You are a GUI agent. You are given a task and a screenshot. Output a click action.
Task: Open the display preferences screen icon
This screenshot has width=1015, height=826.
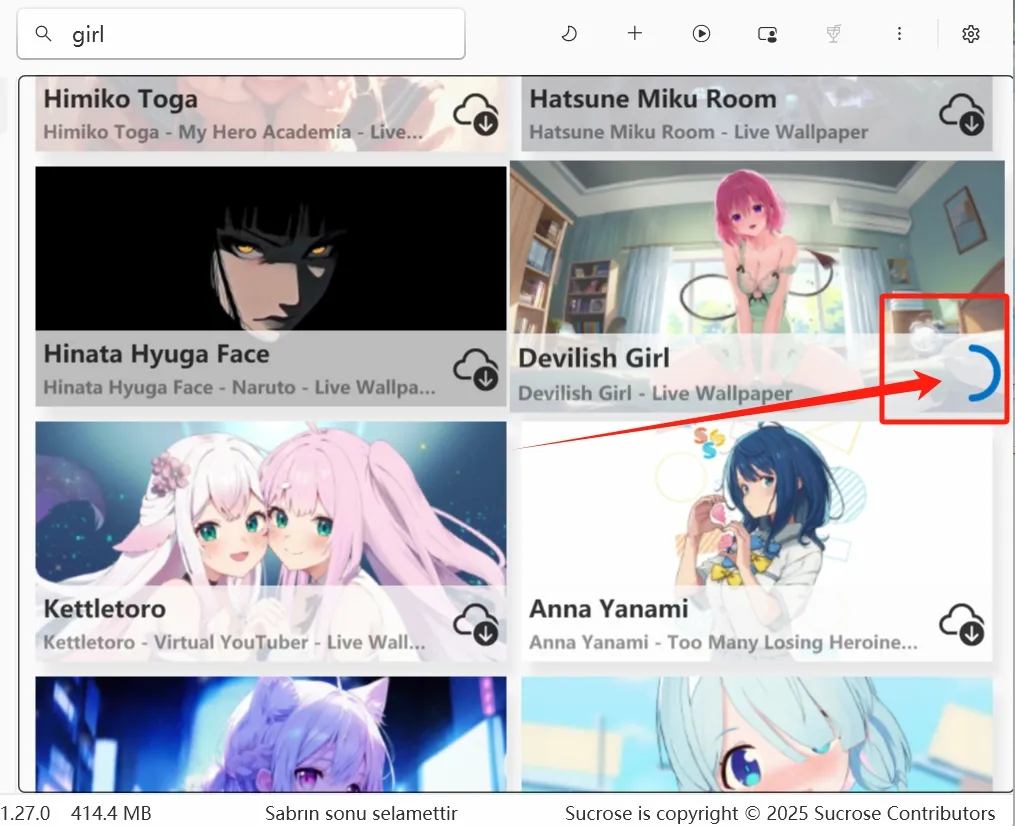[768, 34]
